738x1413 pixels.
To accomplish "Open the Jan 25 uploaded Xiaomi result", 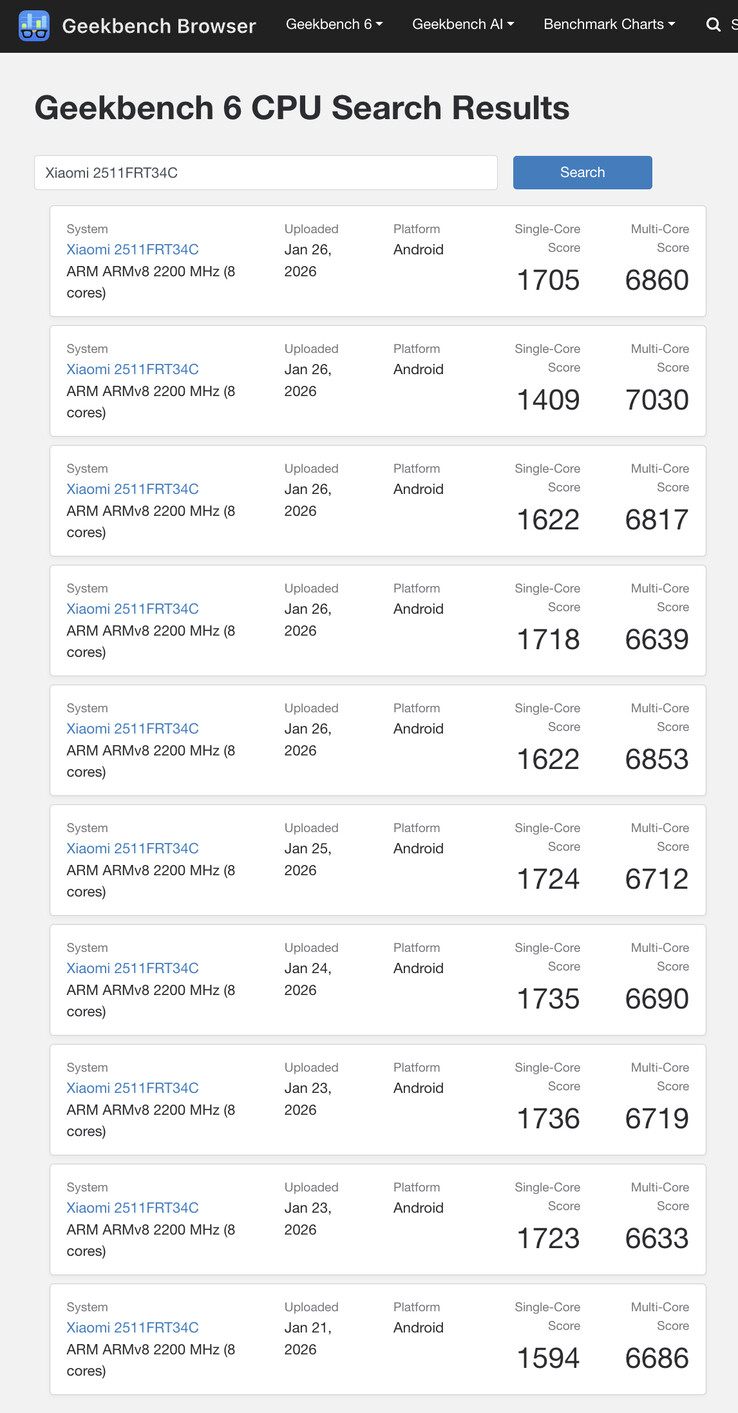I will (132, 848).
